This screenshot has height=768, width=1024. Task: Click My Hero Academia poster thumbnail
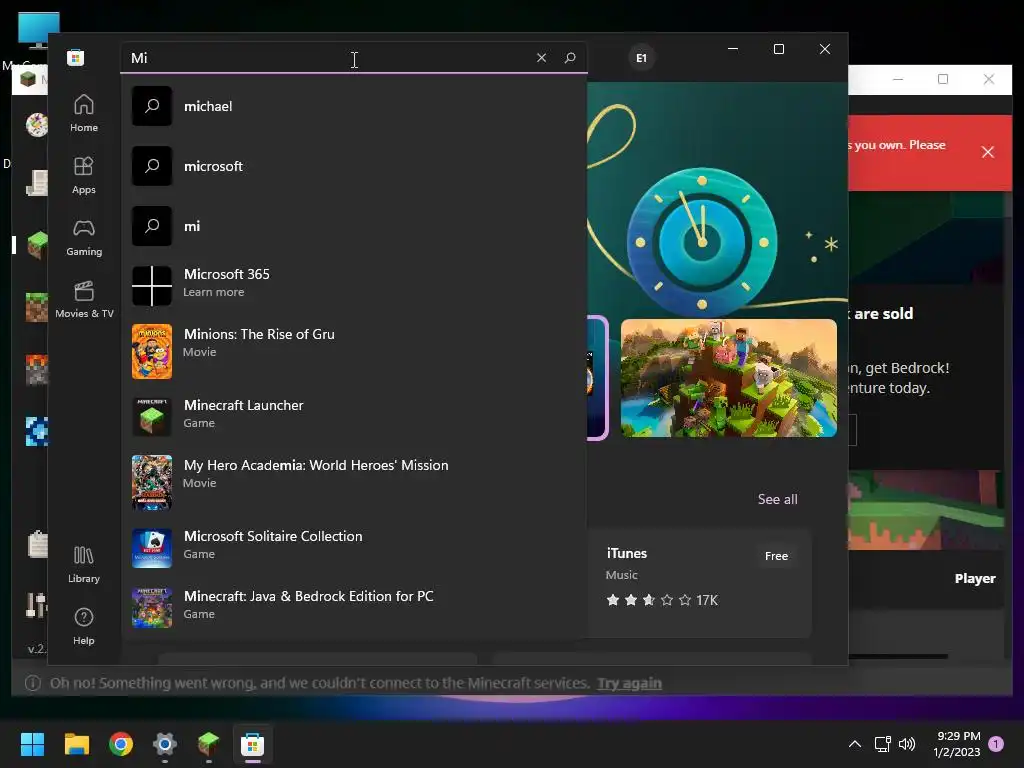coord(152,482)
